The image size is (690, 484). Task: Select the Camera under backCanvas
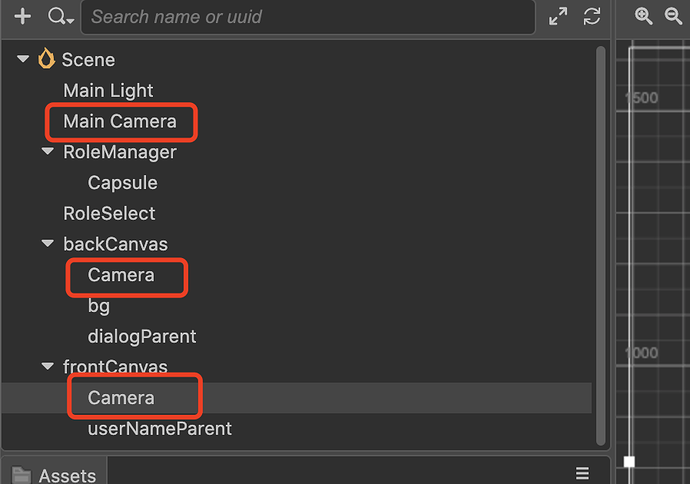point(121,275)
